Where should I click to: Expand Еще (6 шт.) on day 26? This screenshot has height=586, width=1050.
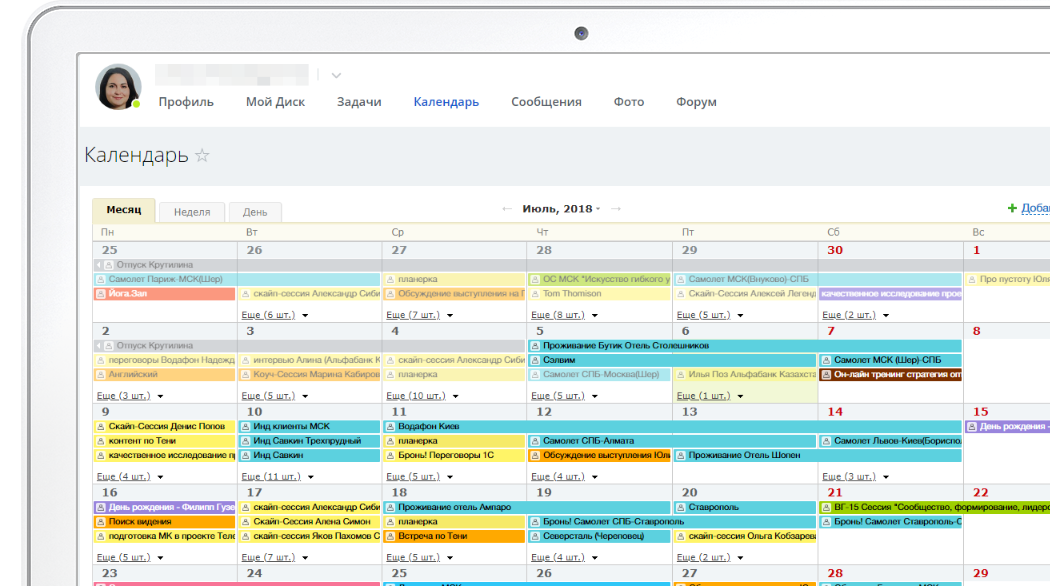click(275, 315)
